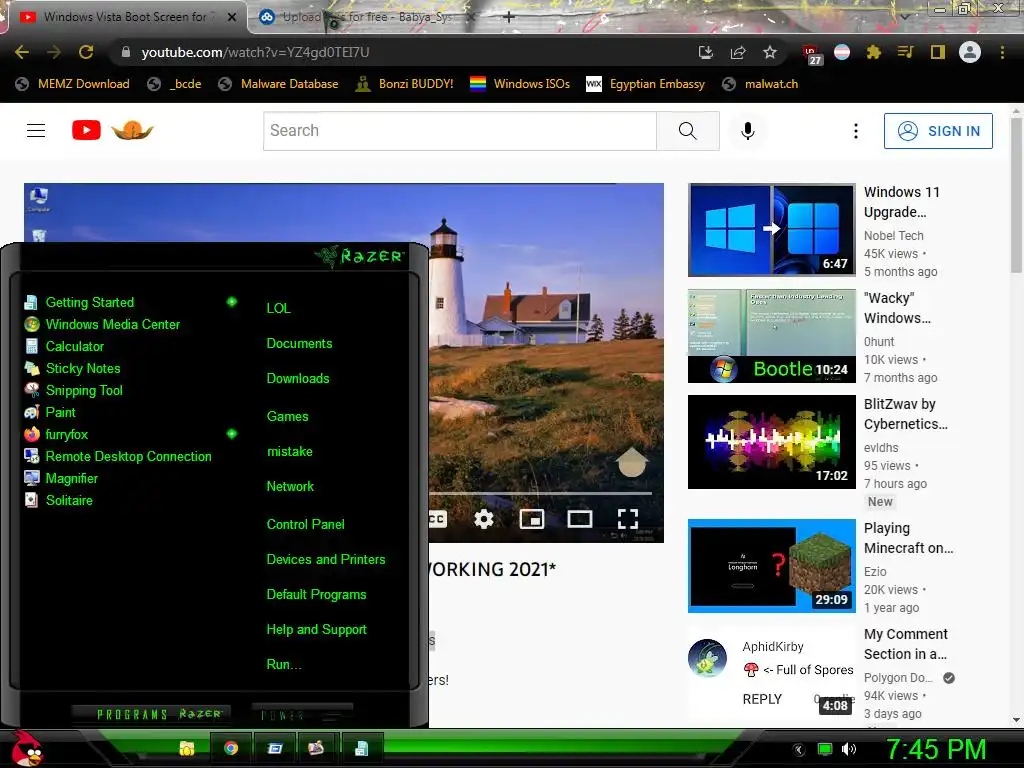The image size is (1024, 768).
Task: Go to YouTube home via the logo
Action: [x=112, y=131]
